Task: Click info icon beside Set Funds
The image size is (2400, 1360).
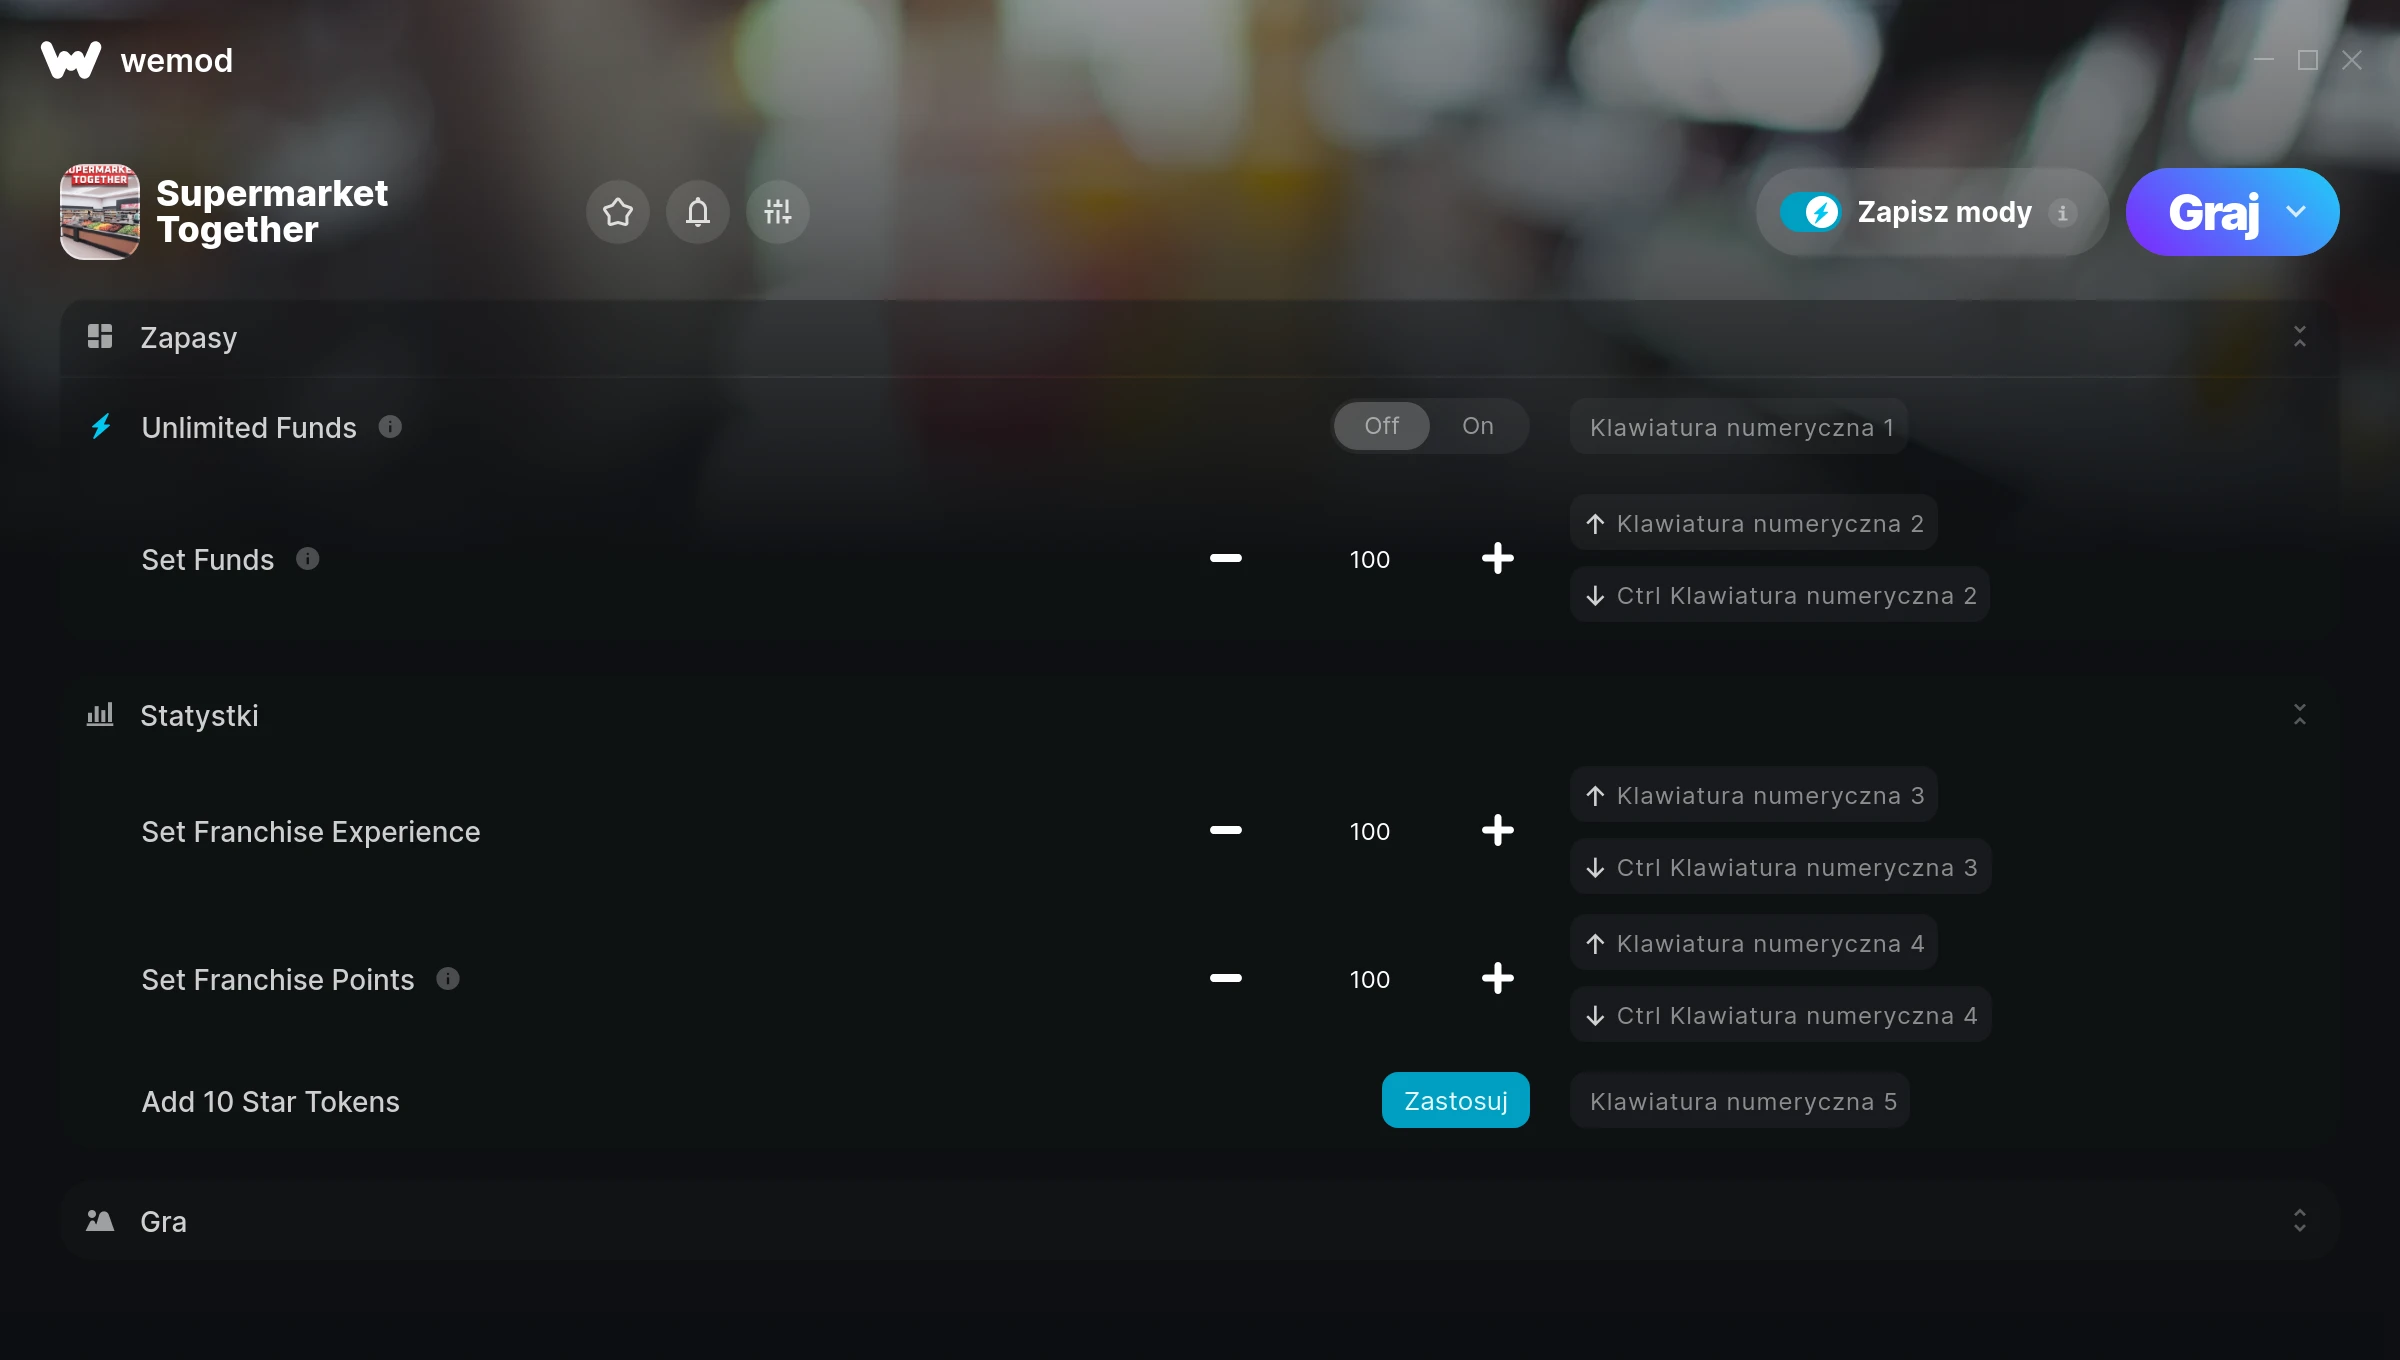Action: tap(308, 559)
